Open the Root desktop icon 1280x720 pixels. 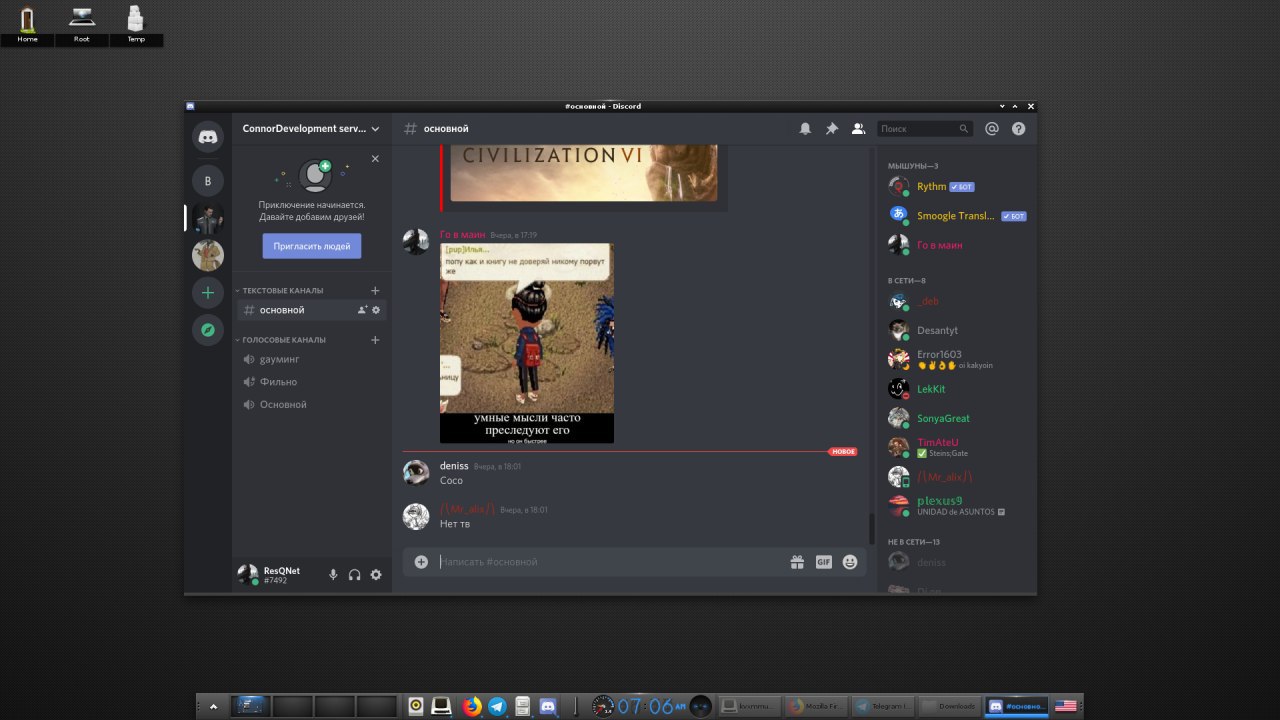click(x=82, y=24)
